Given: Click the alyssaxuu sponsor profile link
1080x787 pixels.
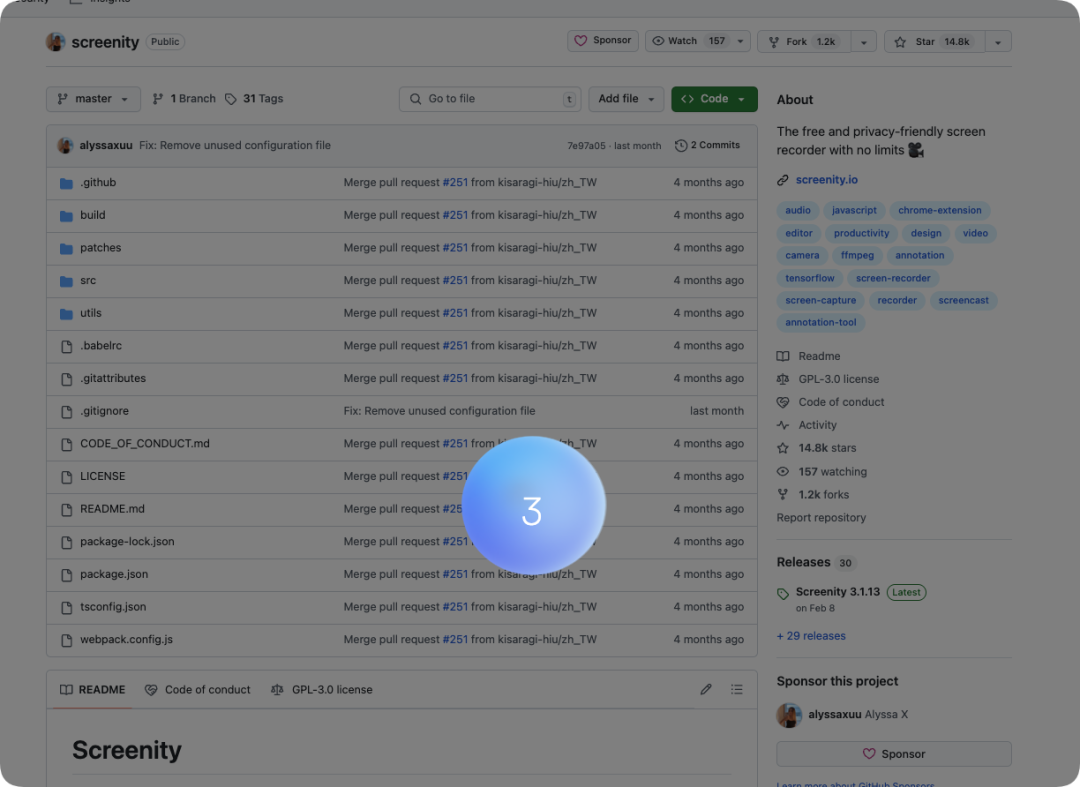Looking at the screenshot, I should (x=834, y=715).
